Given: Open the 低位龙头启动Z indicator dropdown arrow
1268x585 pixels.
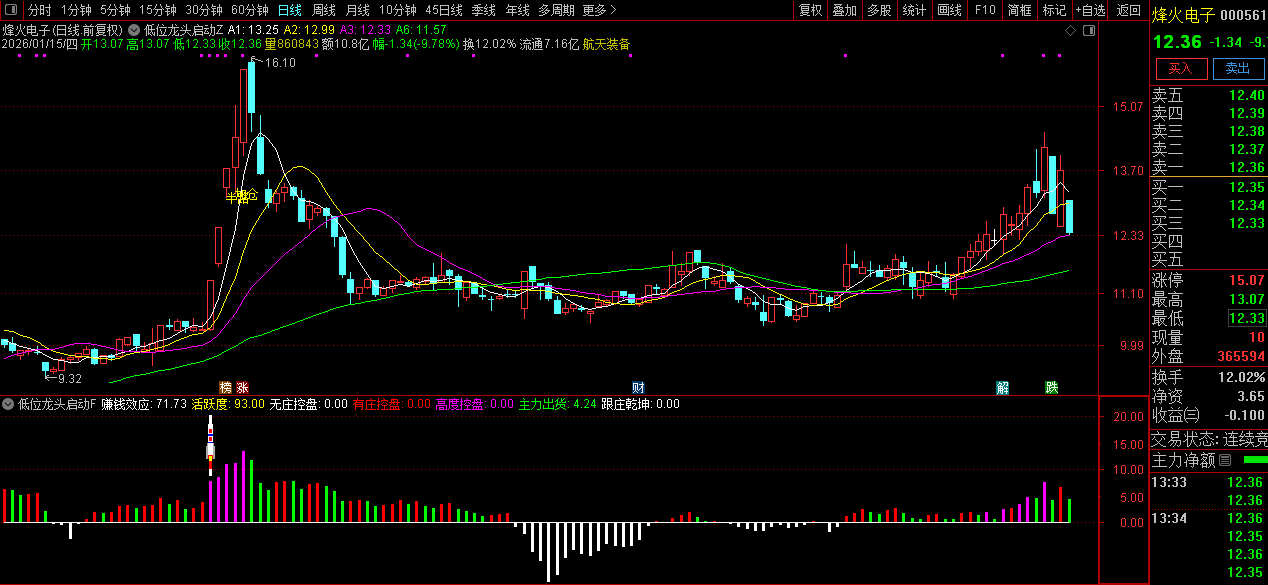Looking at the screenshot, I should (x=134, y=30).
